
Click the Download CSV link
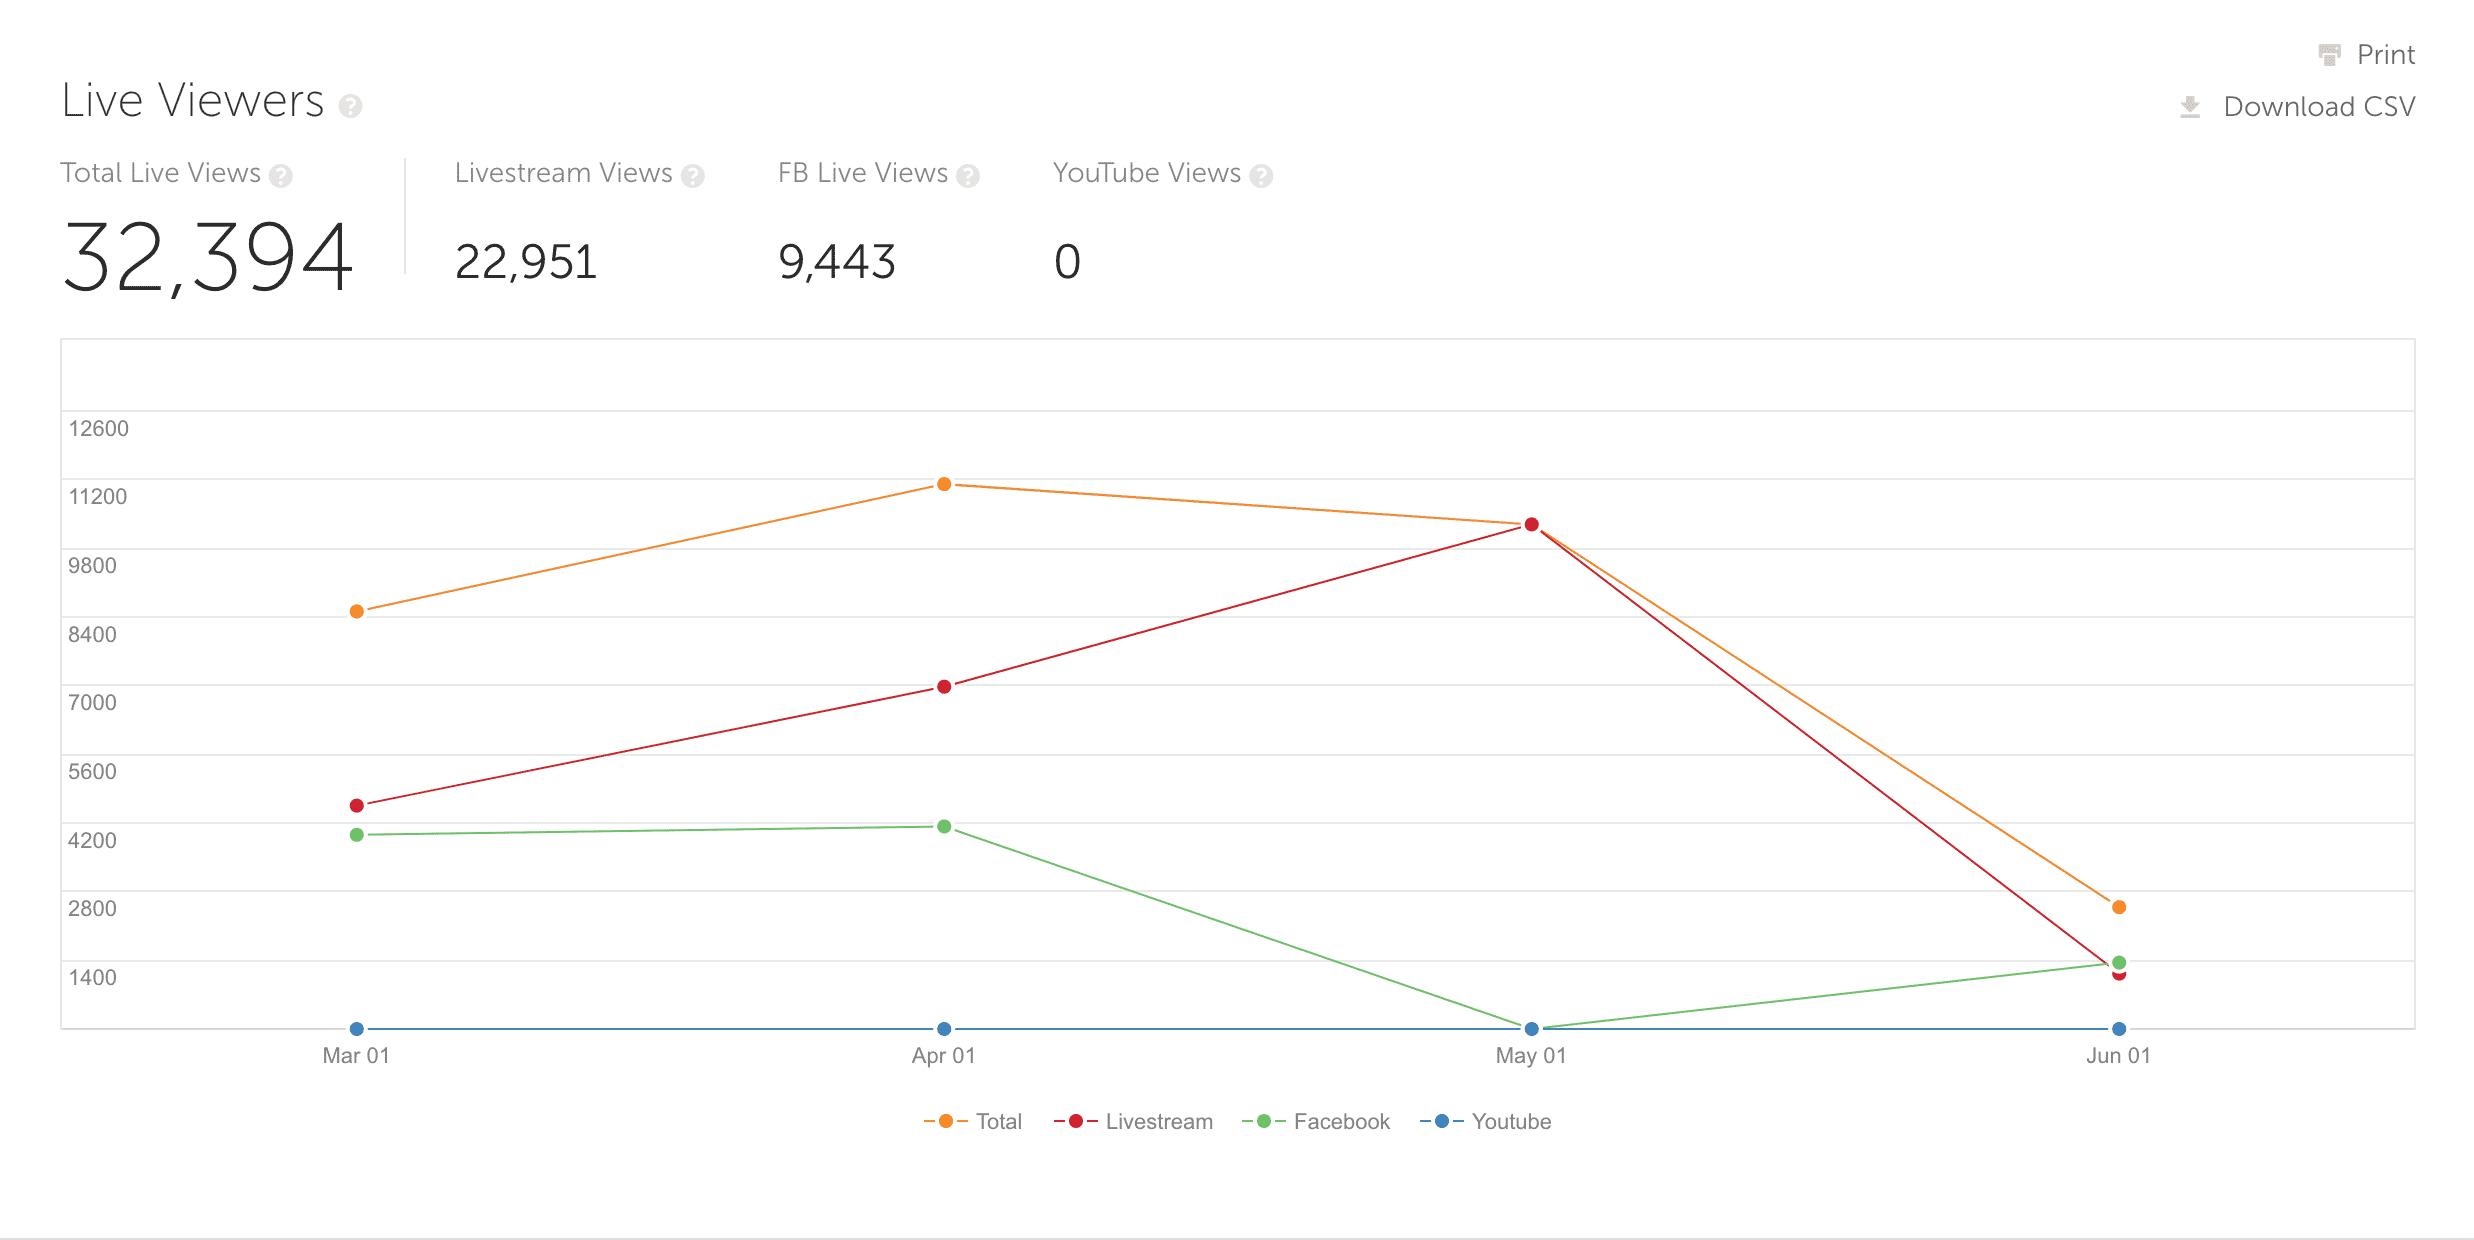[2318, 106]
